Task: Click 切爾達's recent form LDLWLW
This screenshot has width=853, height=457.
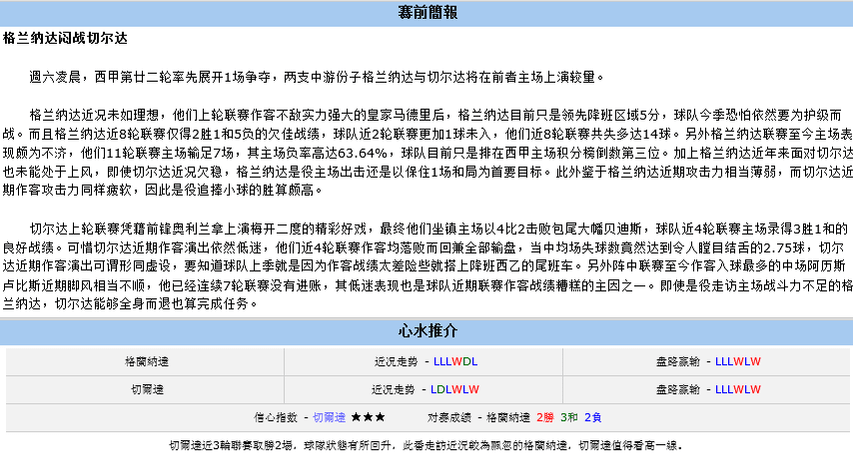Action: click(455, 390)
